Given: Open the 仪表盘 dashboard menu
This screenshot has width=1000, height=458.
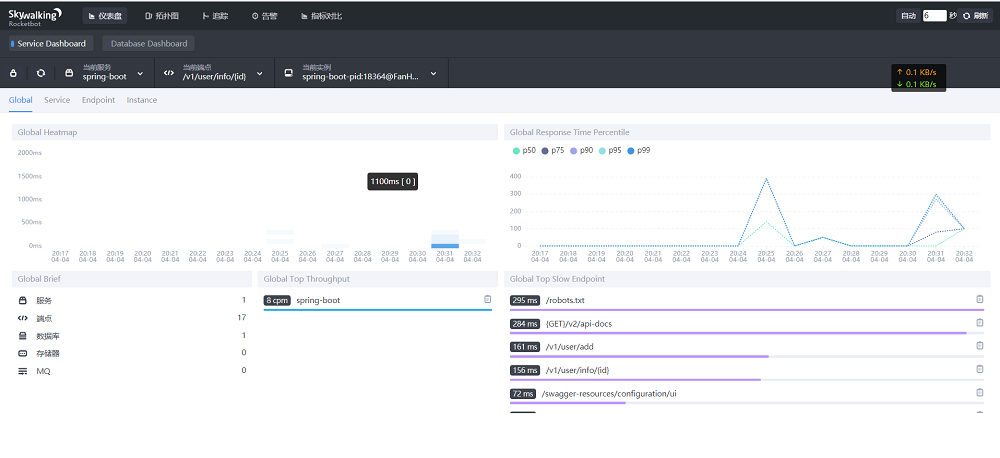Looking at the screenshot, I should [105, 16].
